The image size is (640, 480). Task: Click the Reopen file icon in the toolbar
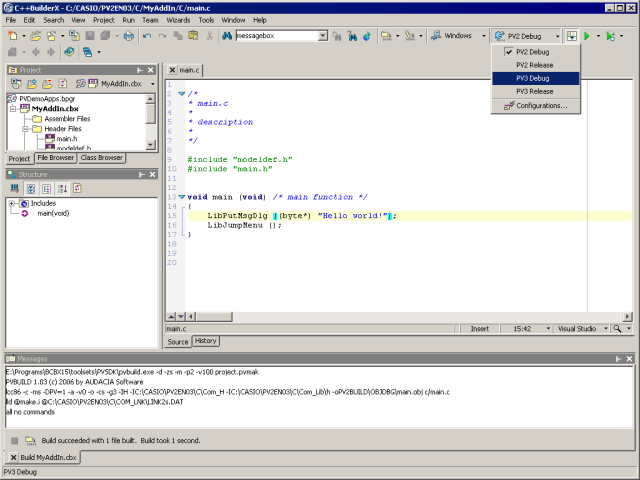pos(51,36)
